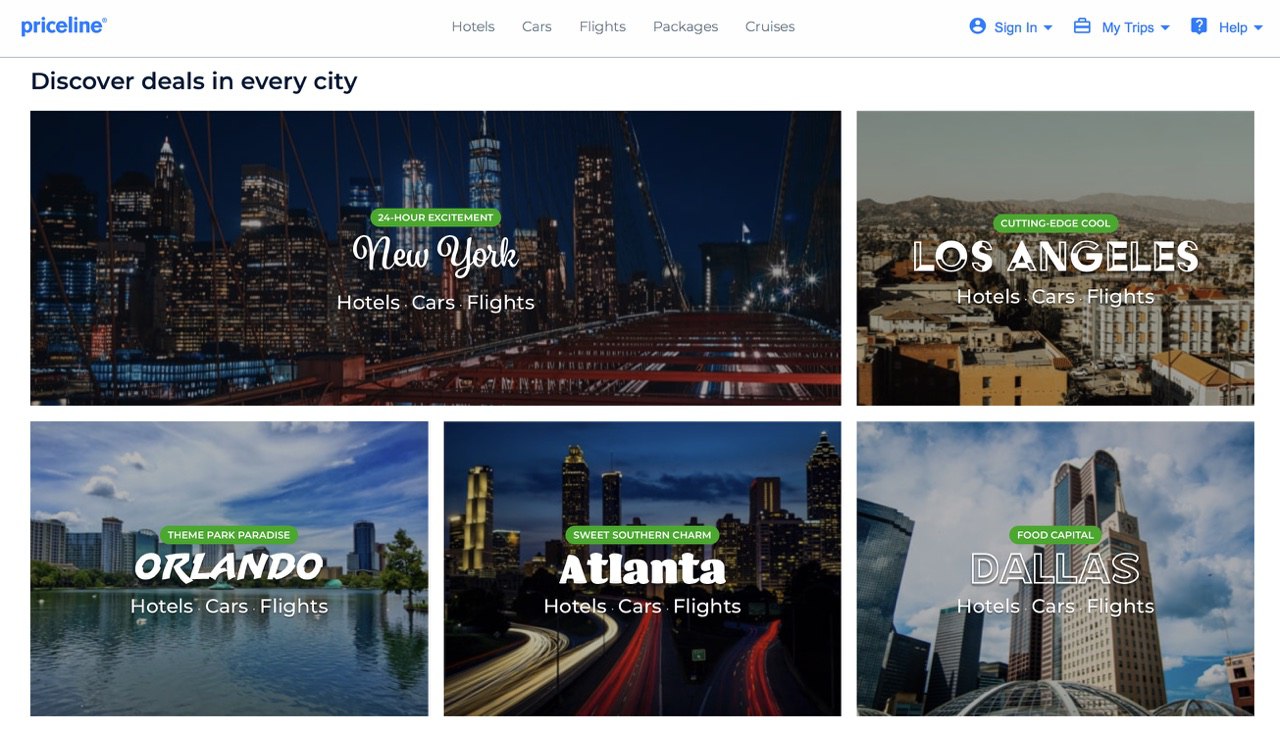Click the Theme Park Paradise badge
This screenshot has height=731, width=1280.
pyautogui.click(x=229, y=535)
